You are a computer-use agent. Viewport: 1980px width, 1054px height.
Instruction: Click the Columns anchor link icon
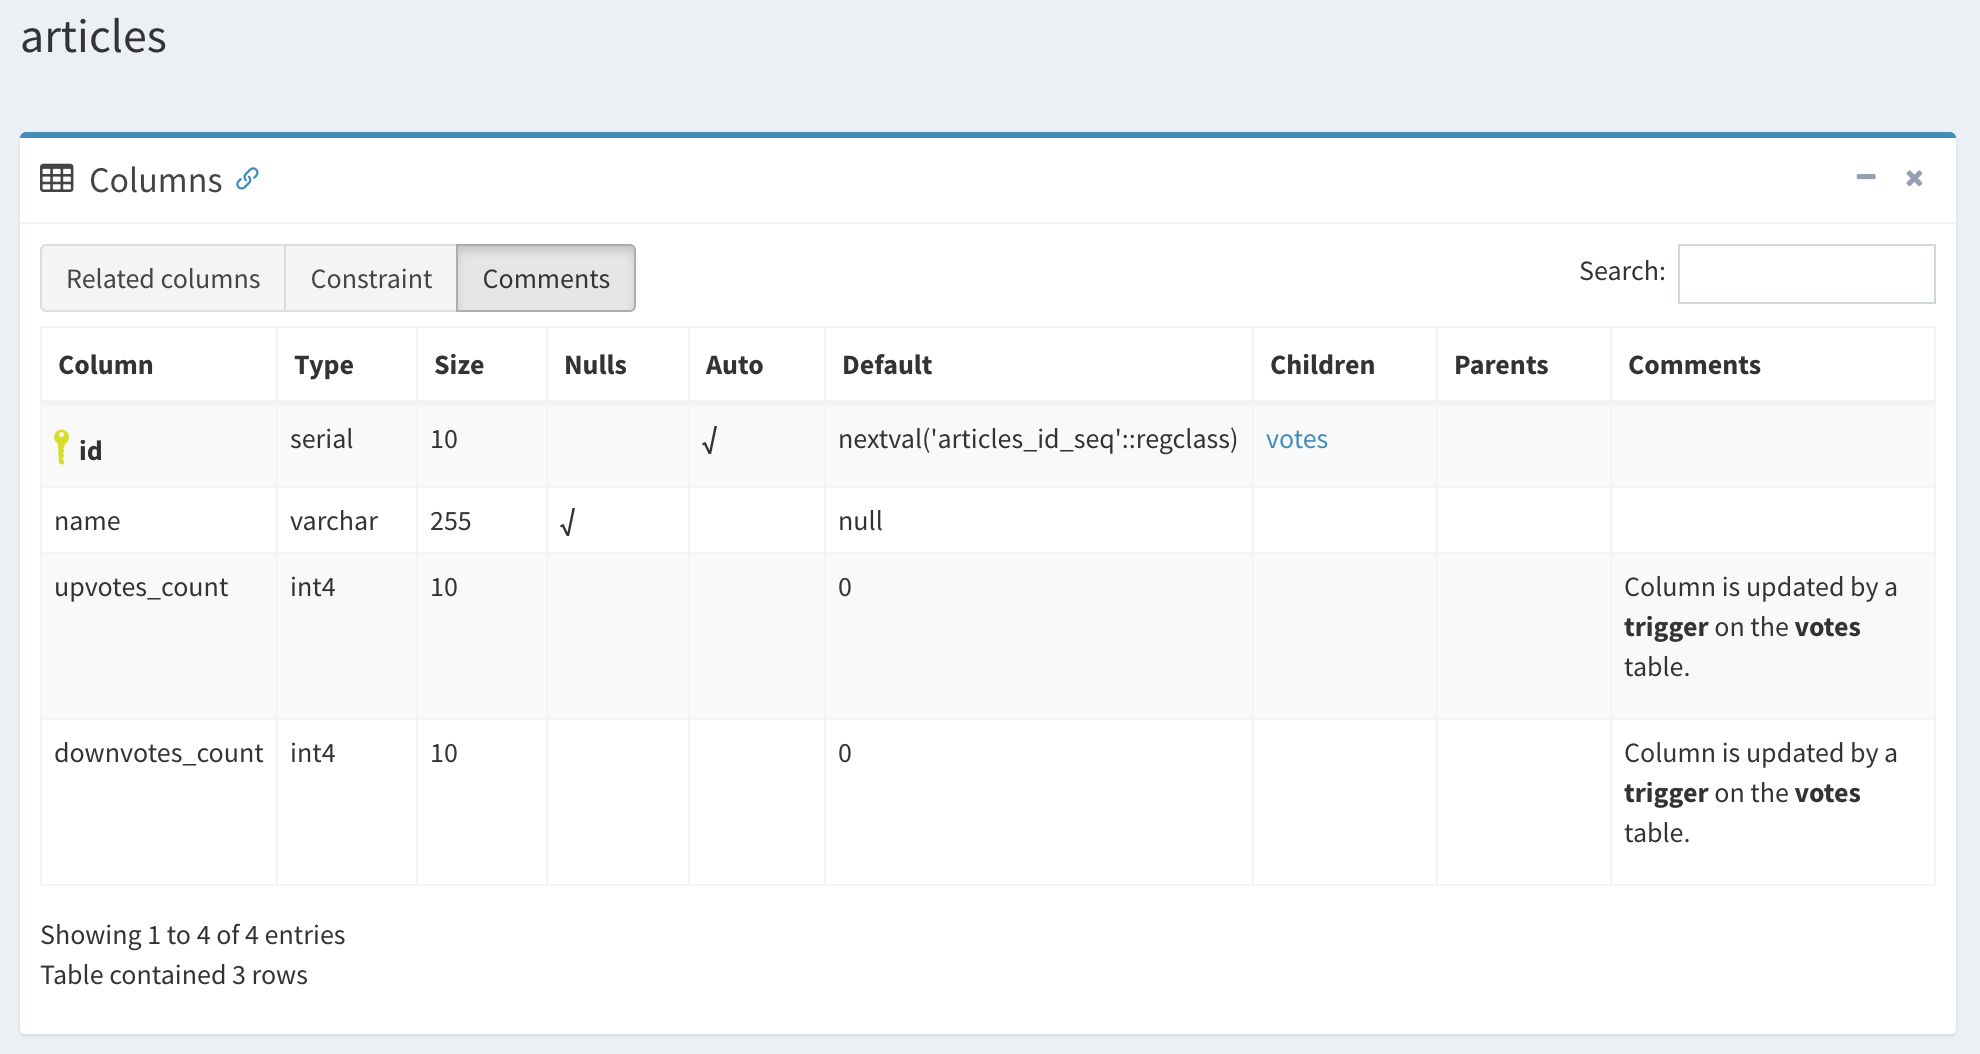247,179
